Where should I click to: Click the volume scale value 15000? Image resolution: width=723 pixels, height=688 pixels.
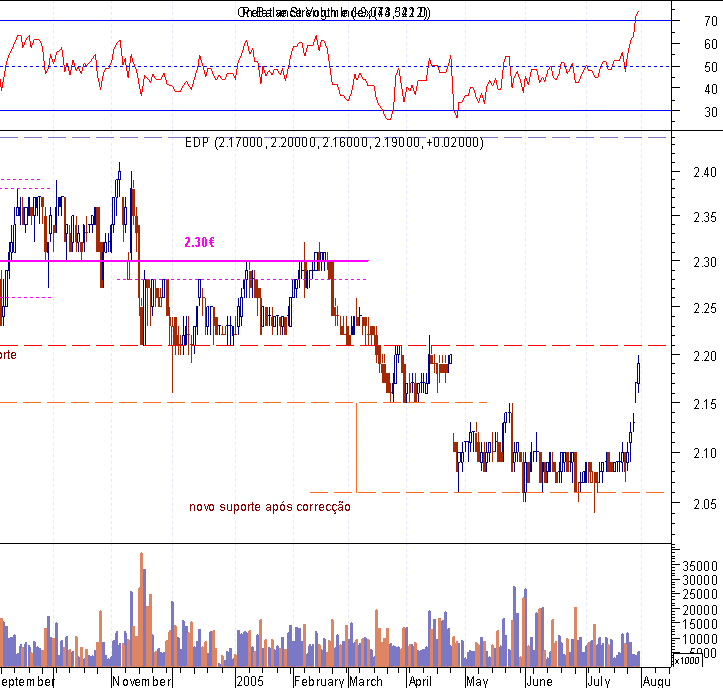click(x=700, y=624)
